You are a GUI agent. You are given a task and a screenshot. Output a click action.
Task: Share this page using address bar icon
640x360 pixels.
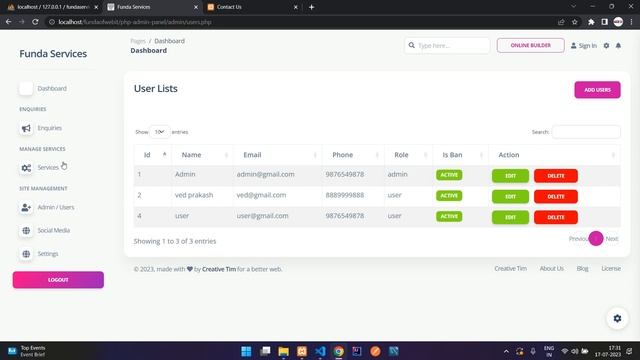(x=561, y=22)
